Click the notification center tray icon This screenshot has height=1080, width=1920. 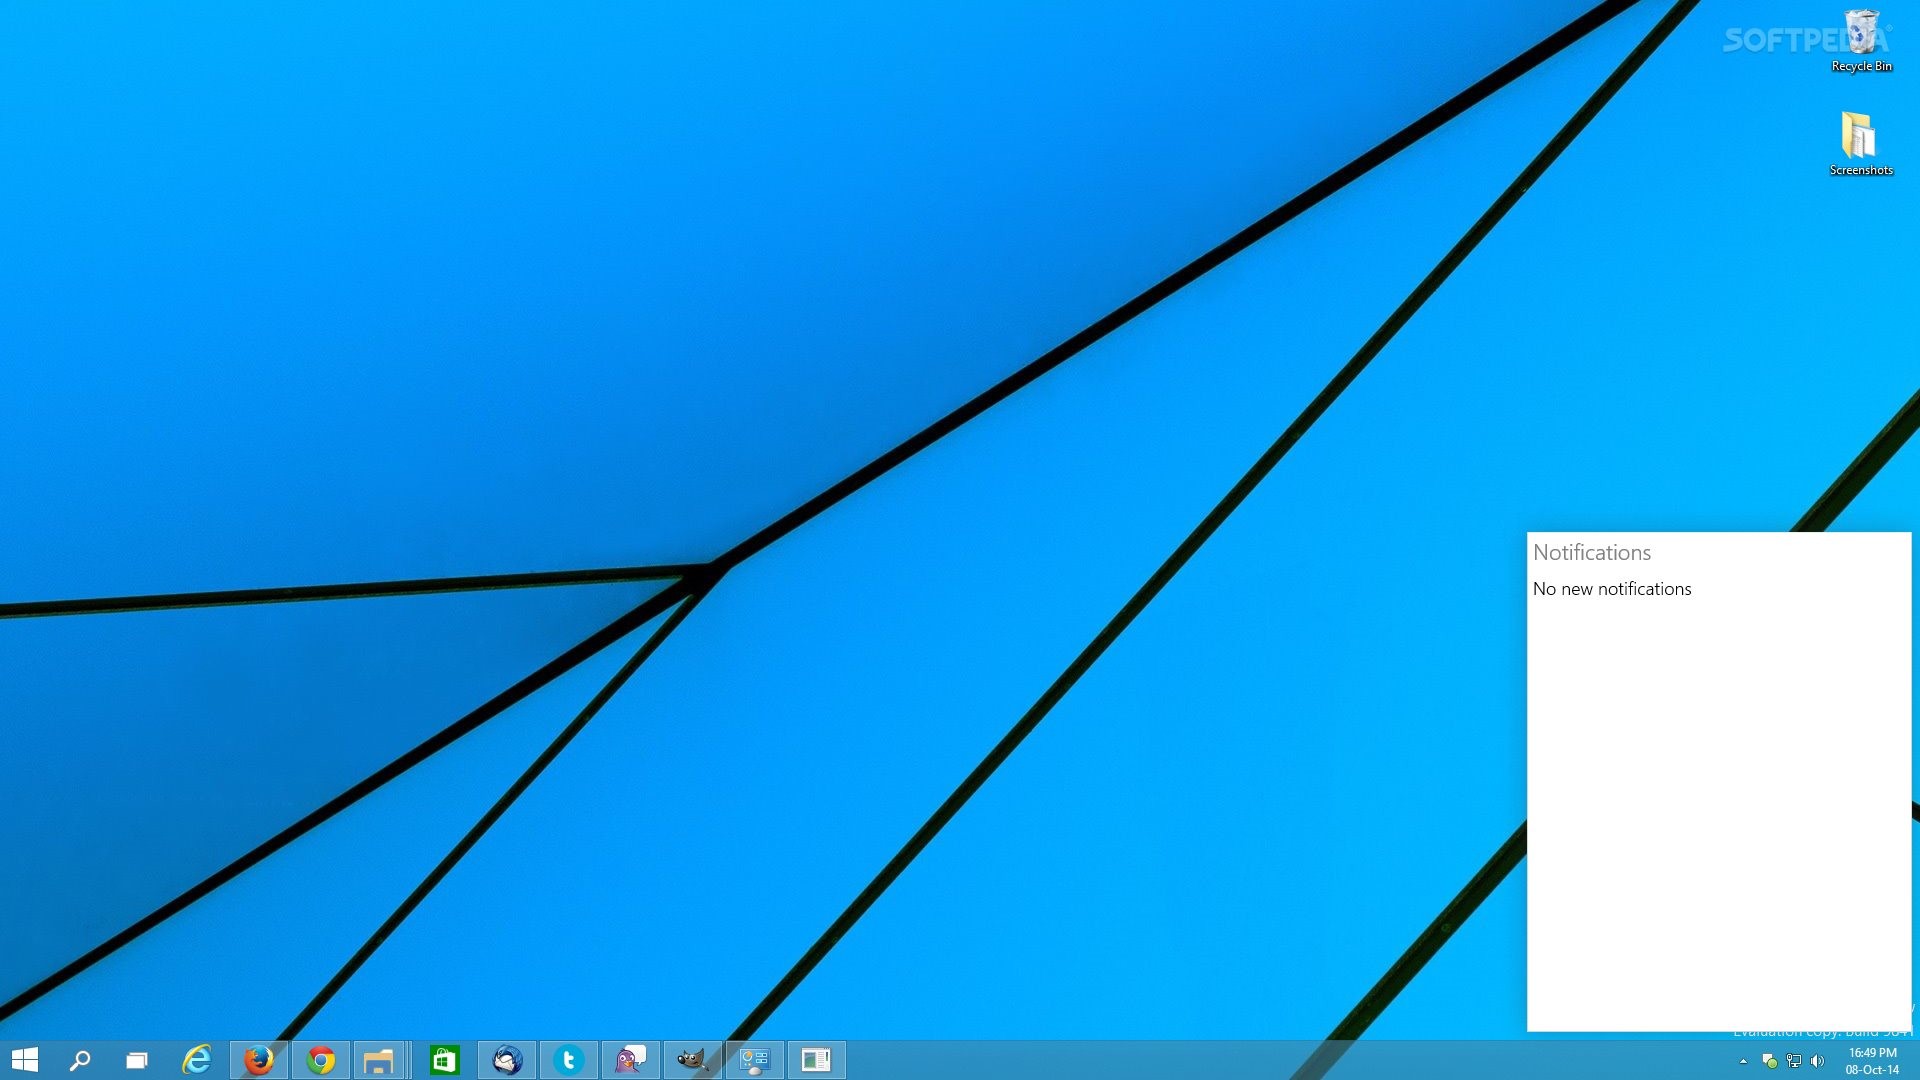coord(1769,1061)
